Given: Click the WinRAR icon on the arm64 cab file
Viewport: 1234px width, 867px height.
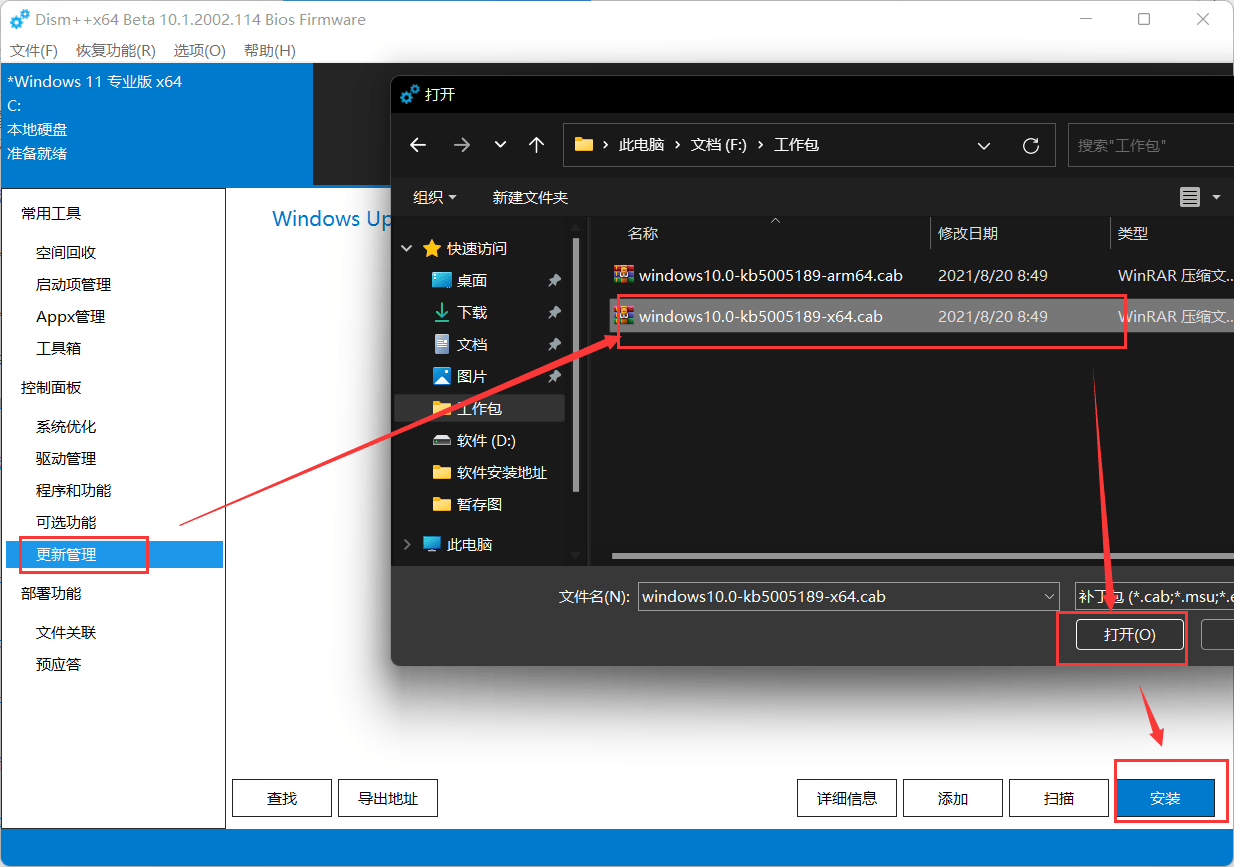Looking at the screenshot, I should 623,273.
